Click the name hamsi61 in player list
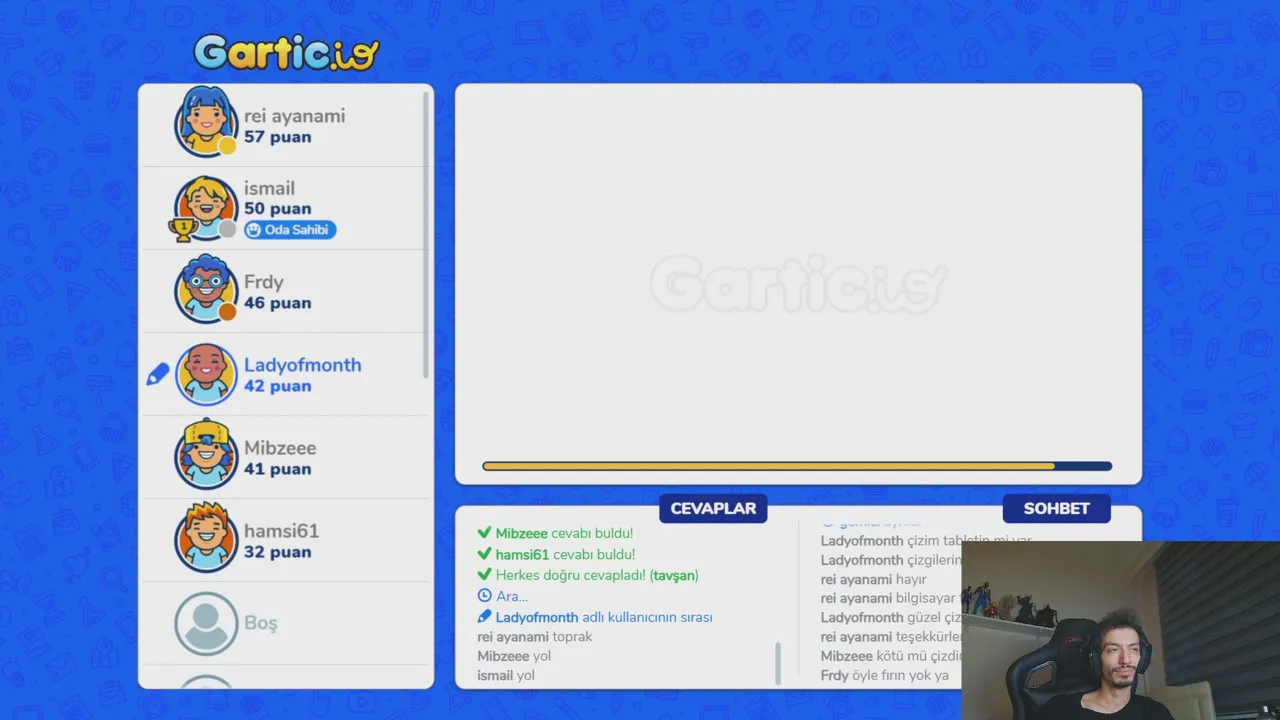This screenshot has width=1280, height=720. [282, 531]
